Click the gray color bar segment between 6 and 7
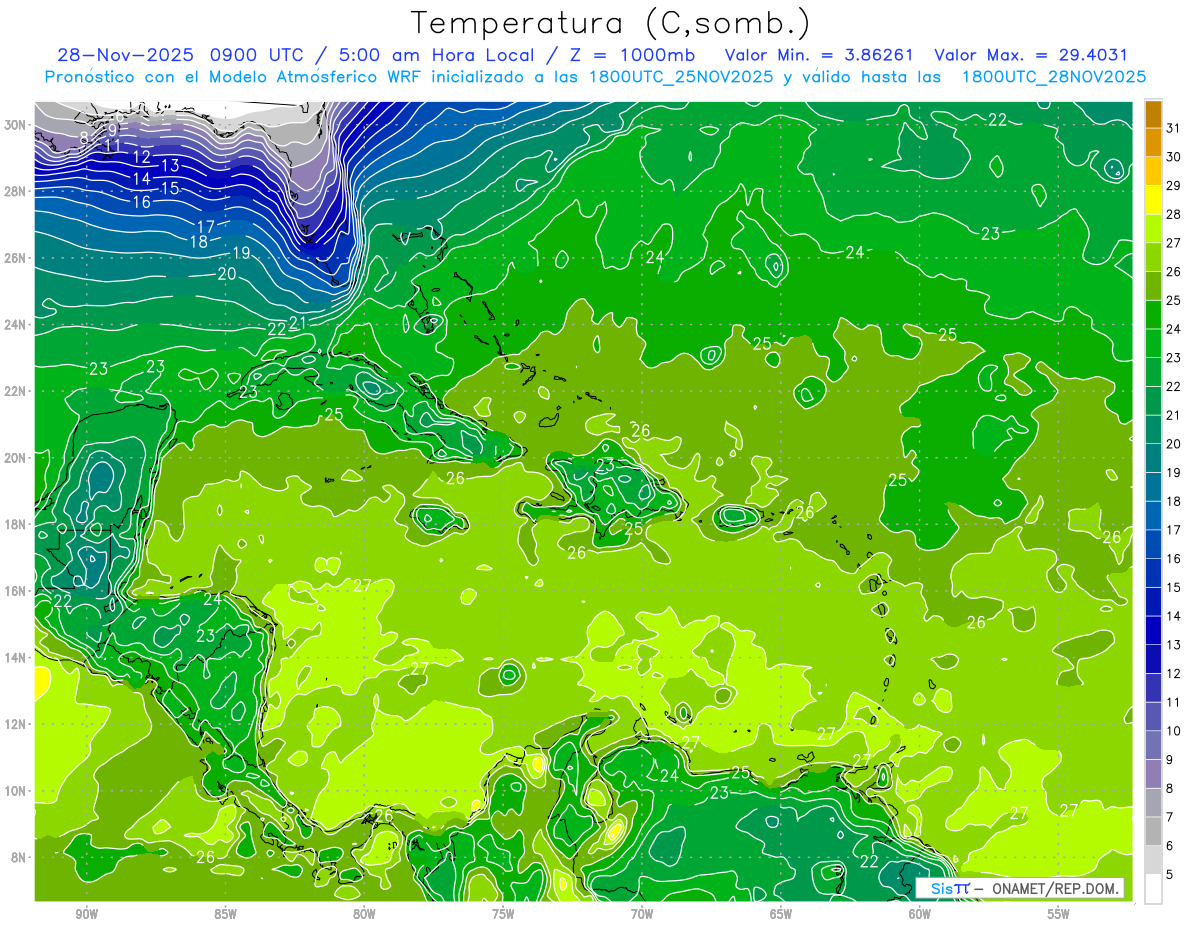Image resolution: width=1200 pixels, height=927 pixels. [x=1153, y=831]
